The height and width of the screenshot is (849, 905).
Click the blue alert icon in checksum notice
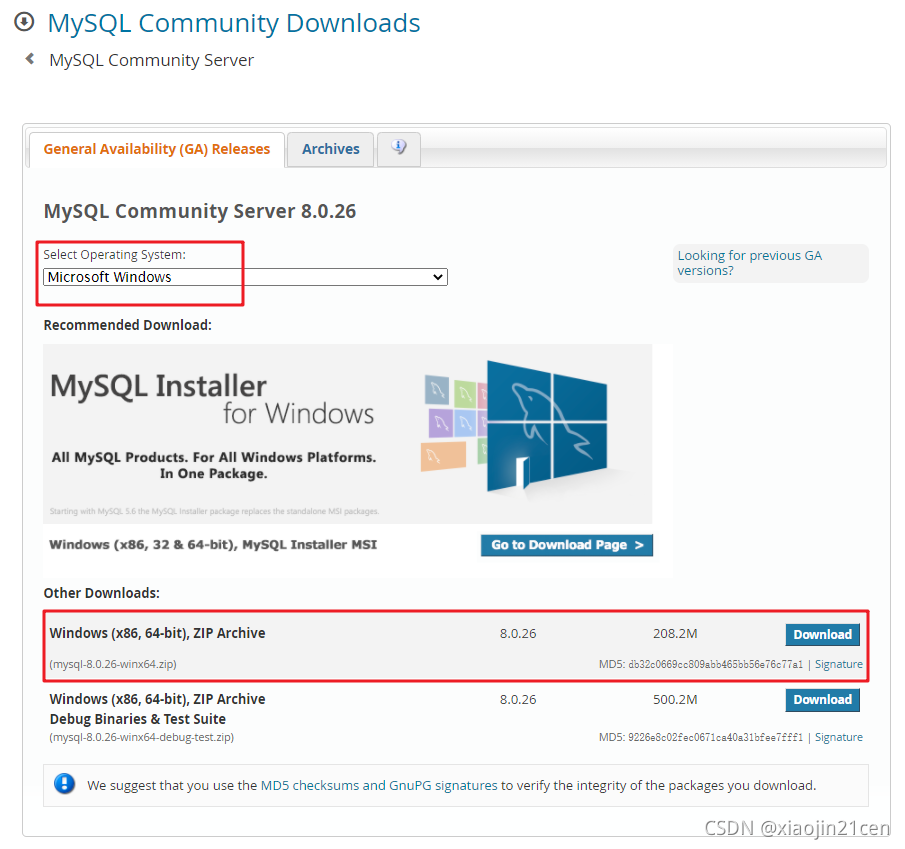(65, 784)
